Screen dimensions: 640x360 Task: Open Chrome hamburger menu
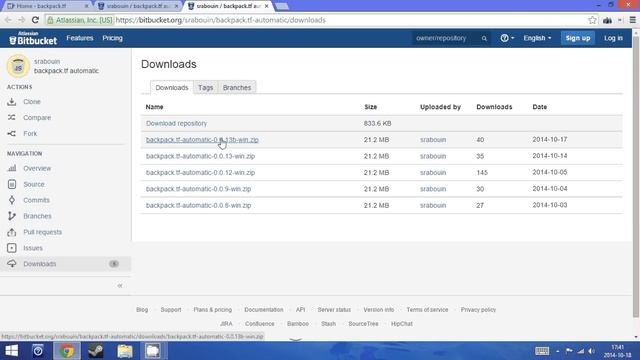(633, 20)
